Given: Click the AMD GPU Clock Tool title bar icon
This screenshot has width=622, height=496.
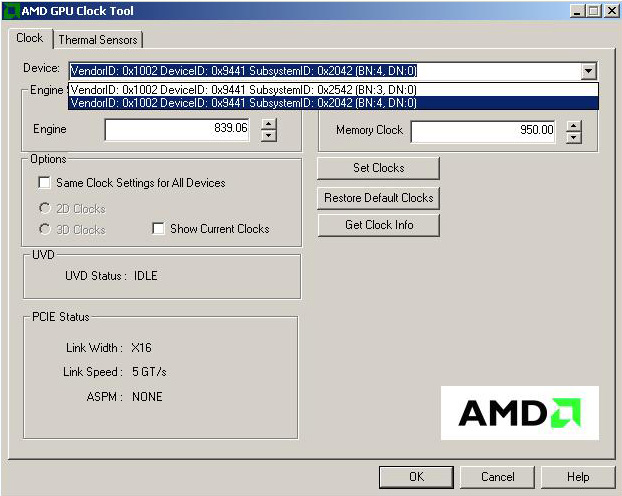Looking at the screenshot, I should point(11,10).
